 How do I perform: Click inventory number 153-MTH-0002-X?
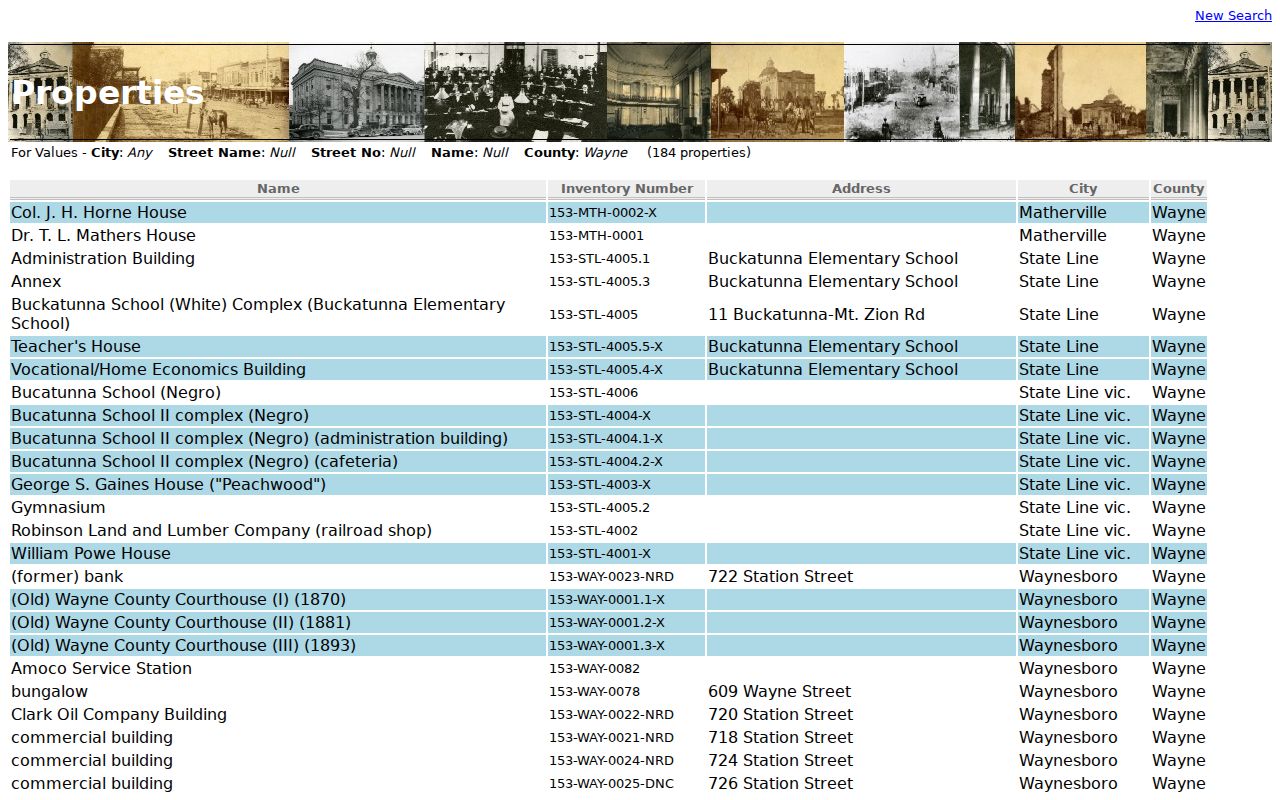603,213
